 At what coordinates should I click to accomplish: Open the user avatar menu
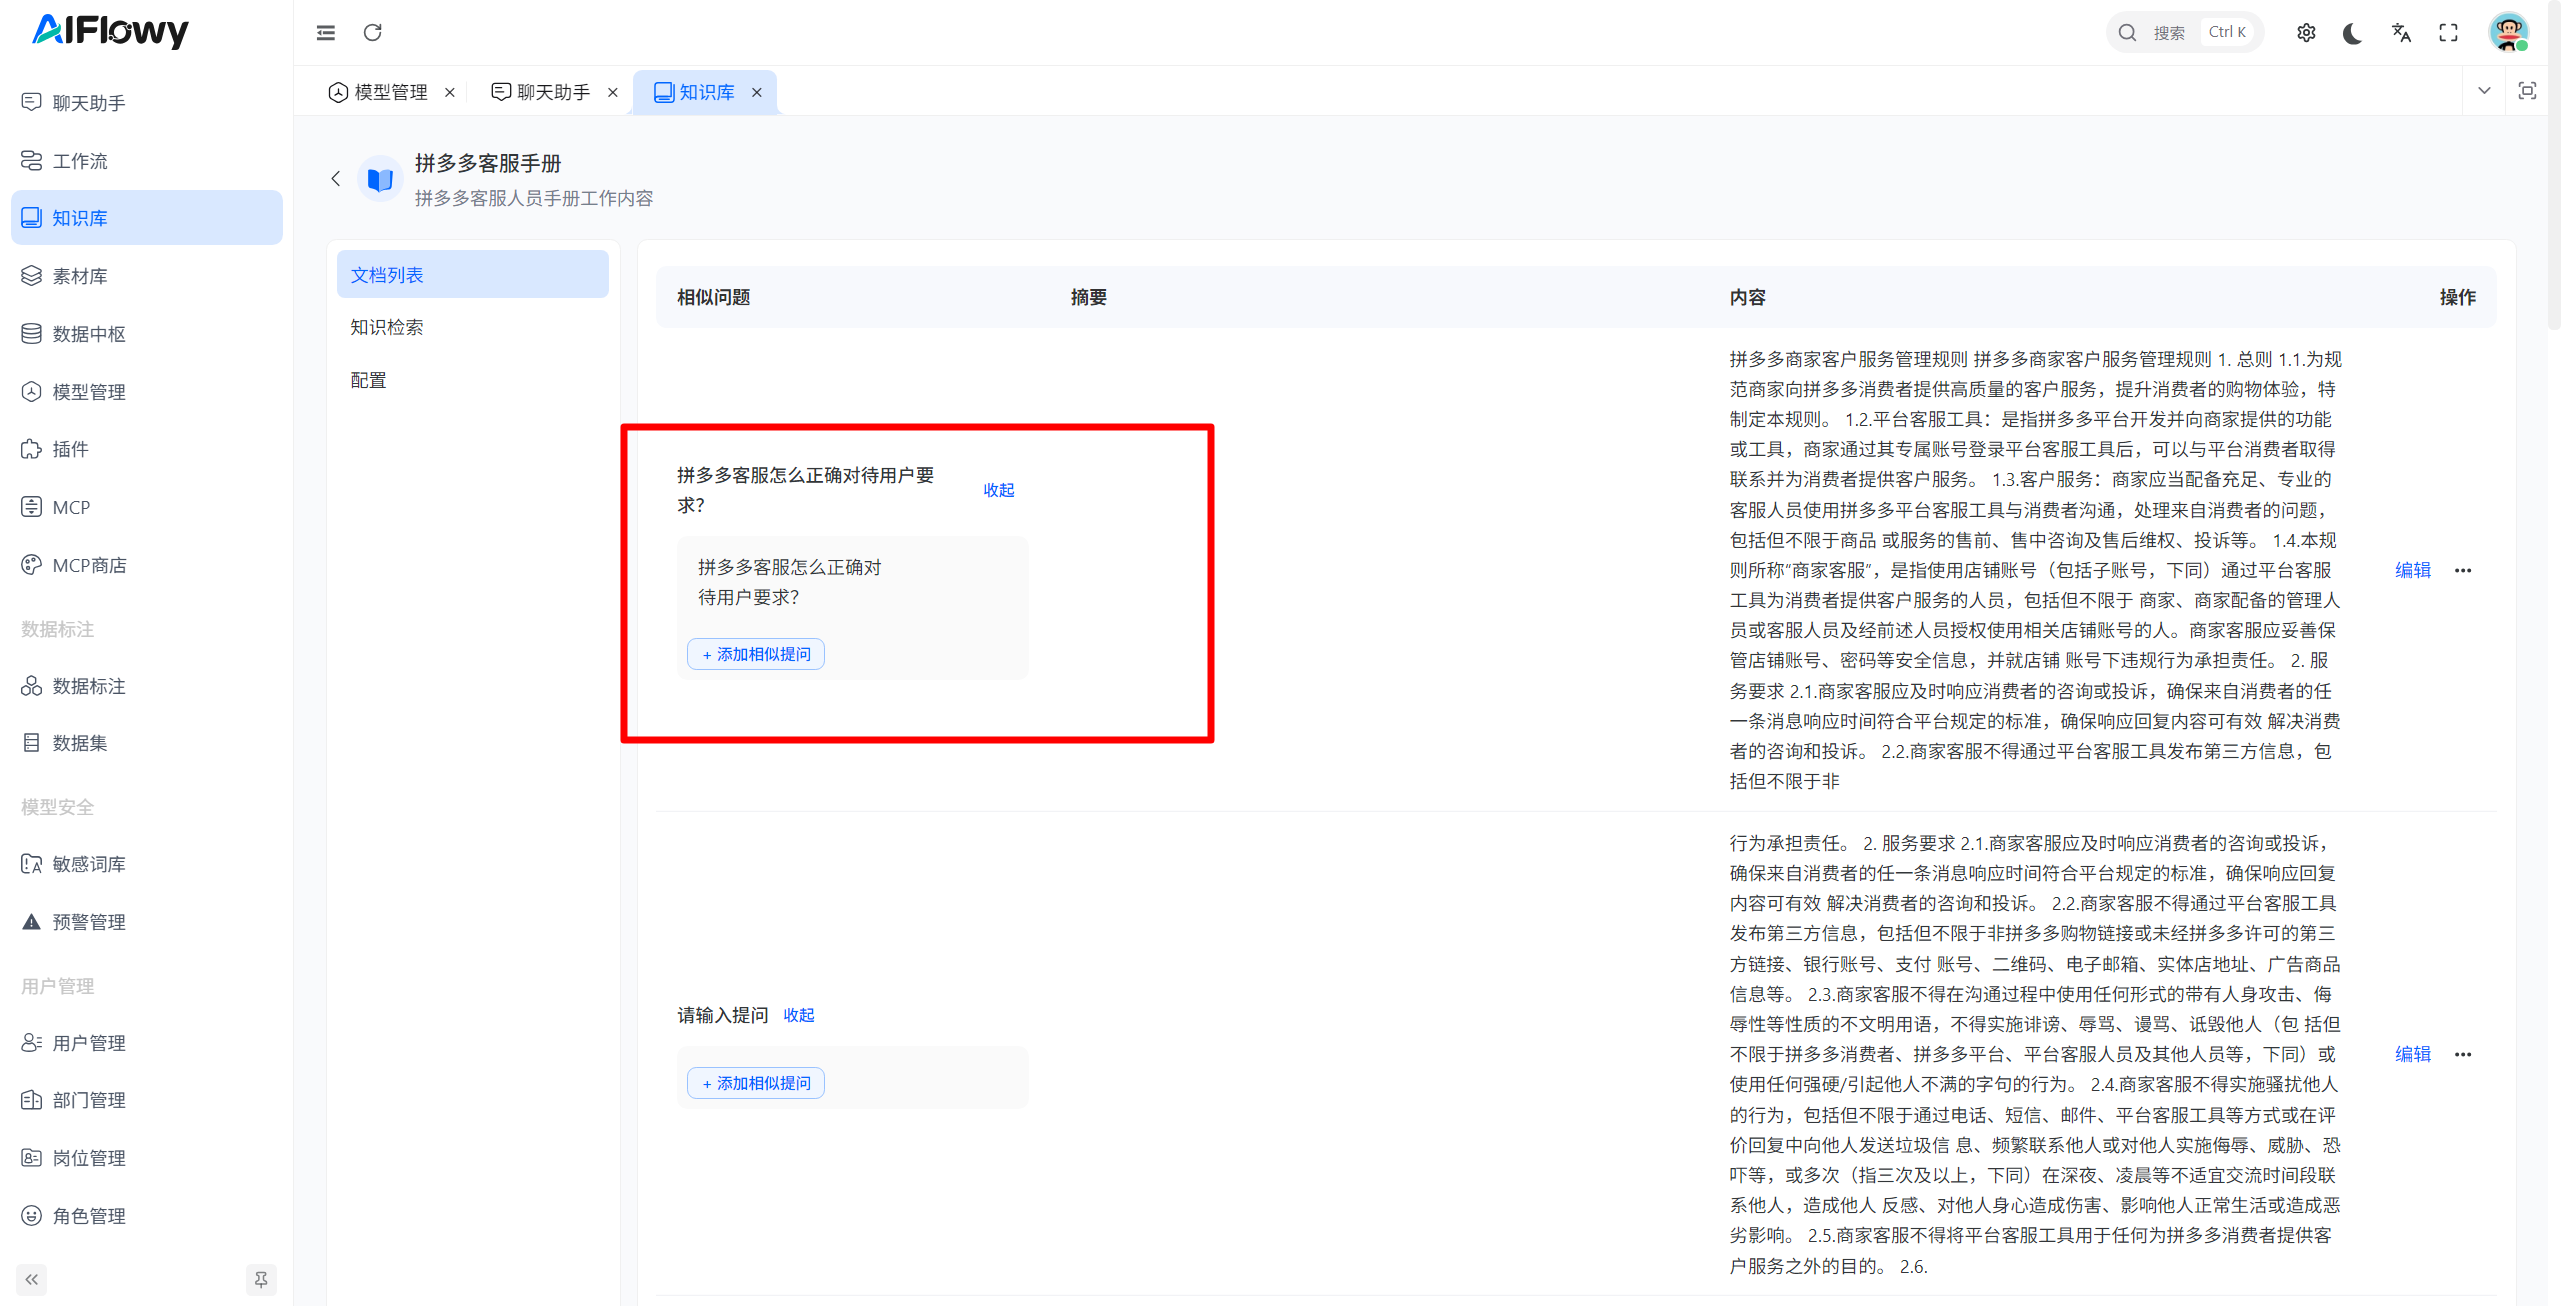pyautogui.click(x=2508, y=33)
